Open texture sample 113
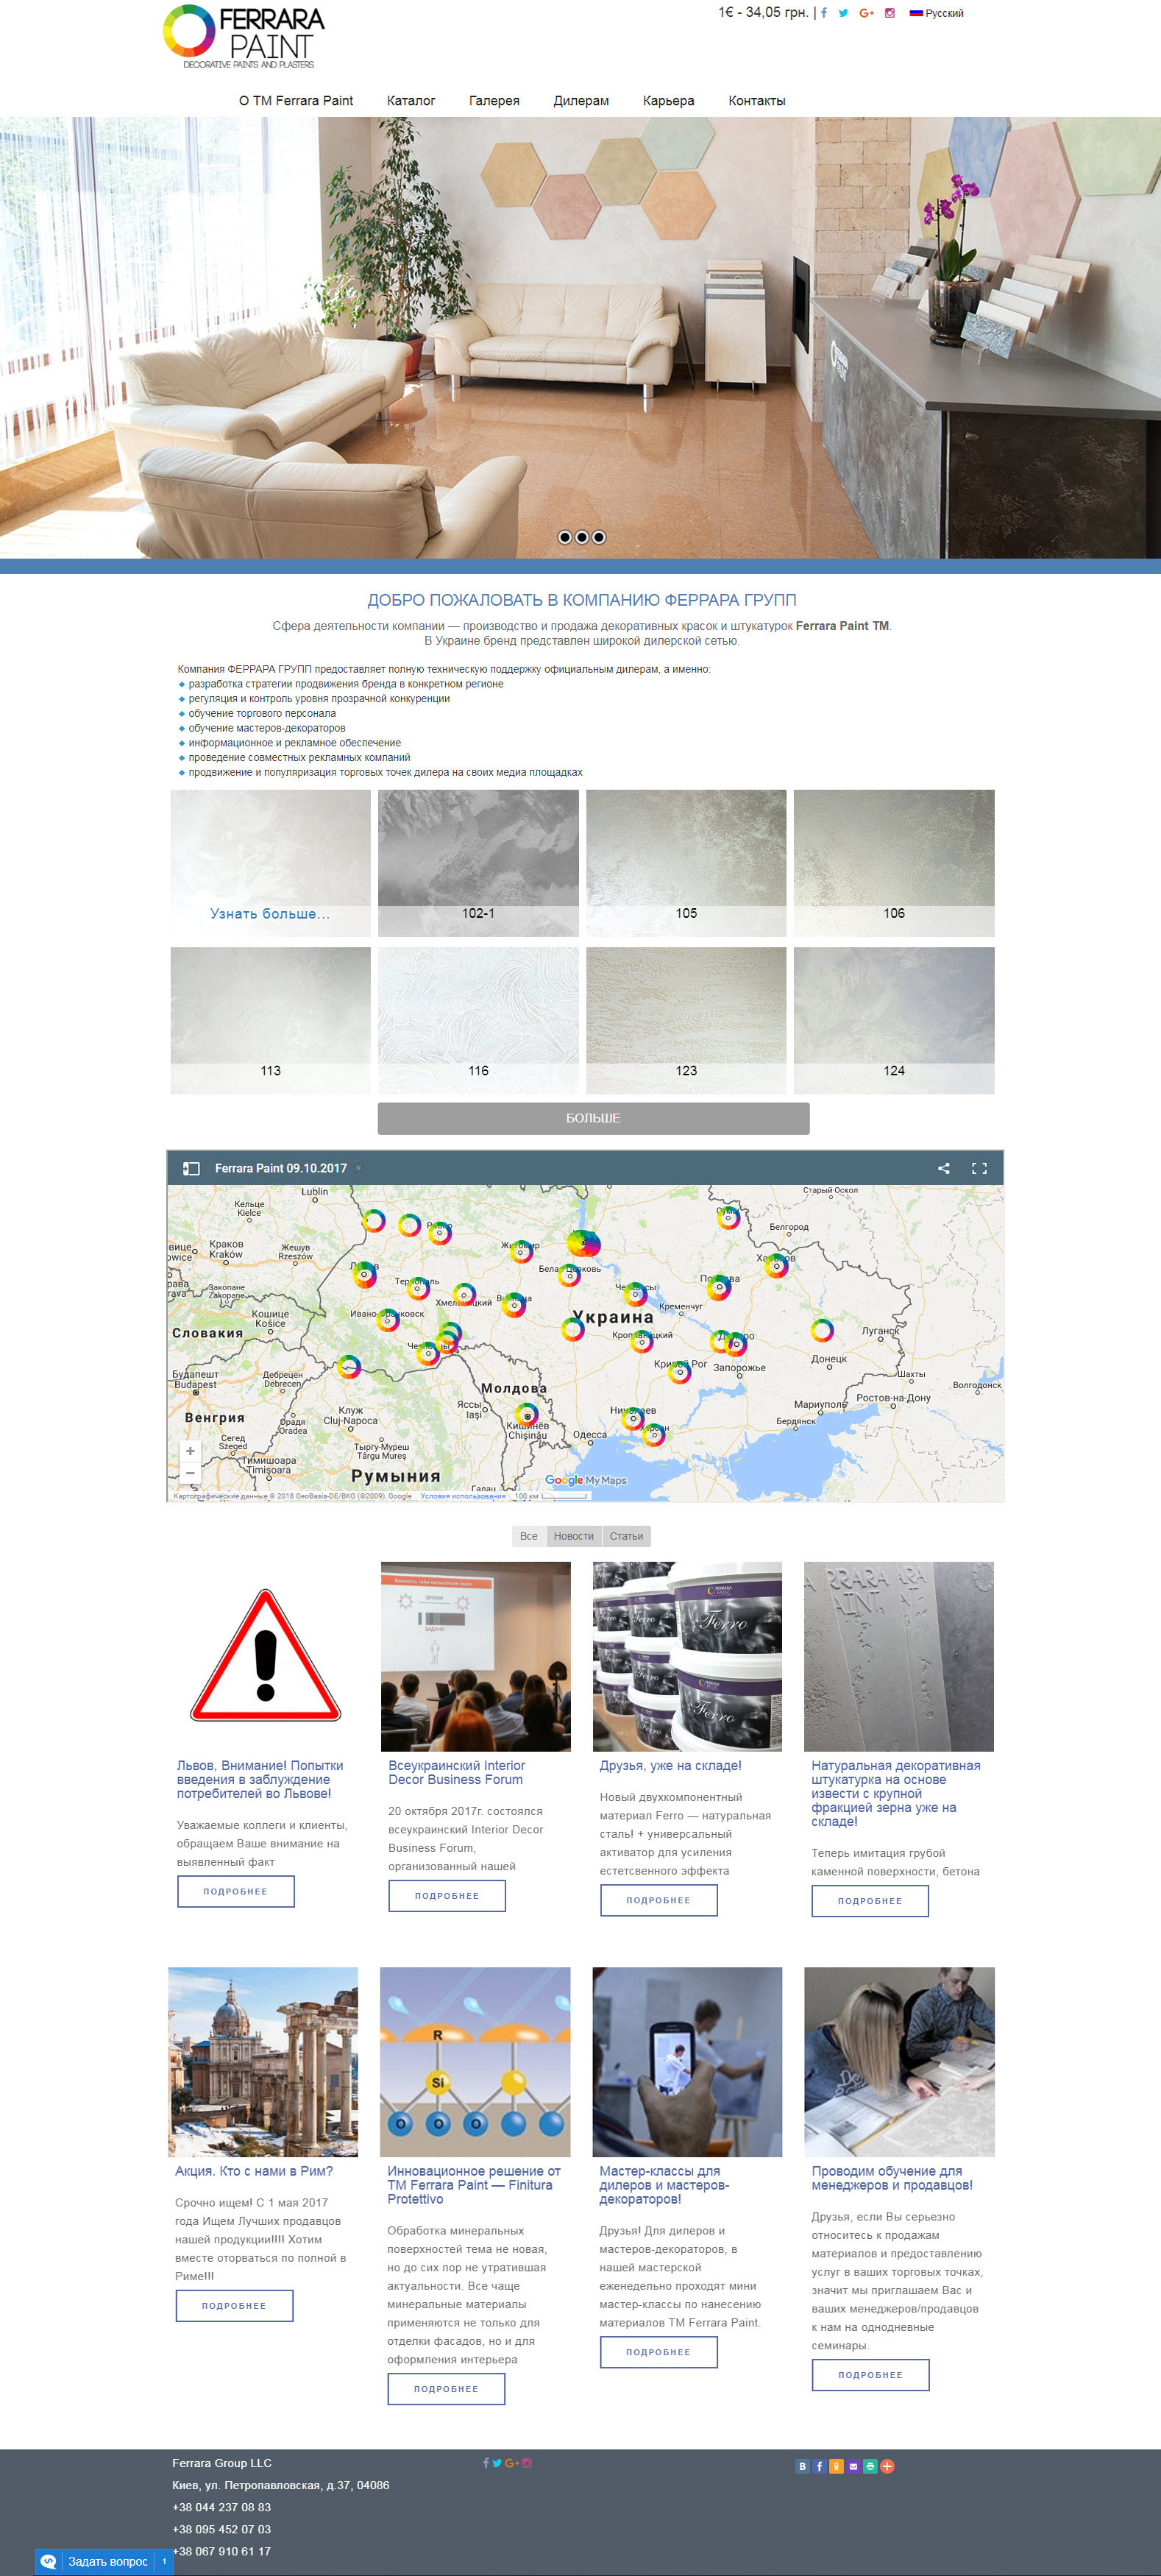The image size is (1161, 2576). pyautogui.click(x=270, y=1020)
